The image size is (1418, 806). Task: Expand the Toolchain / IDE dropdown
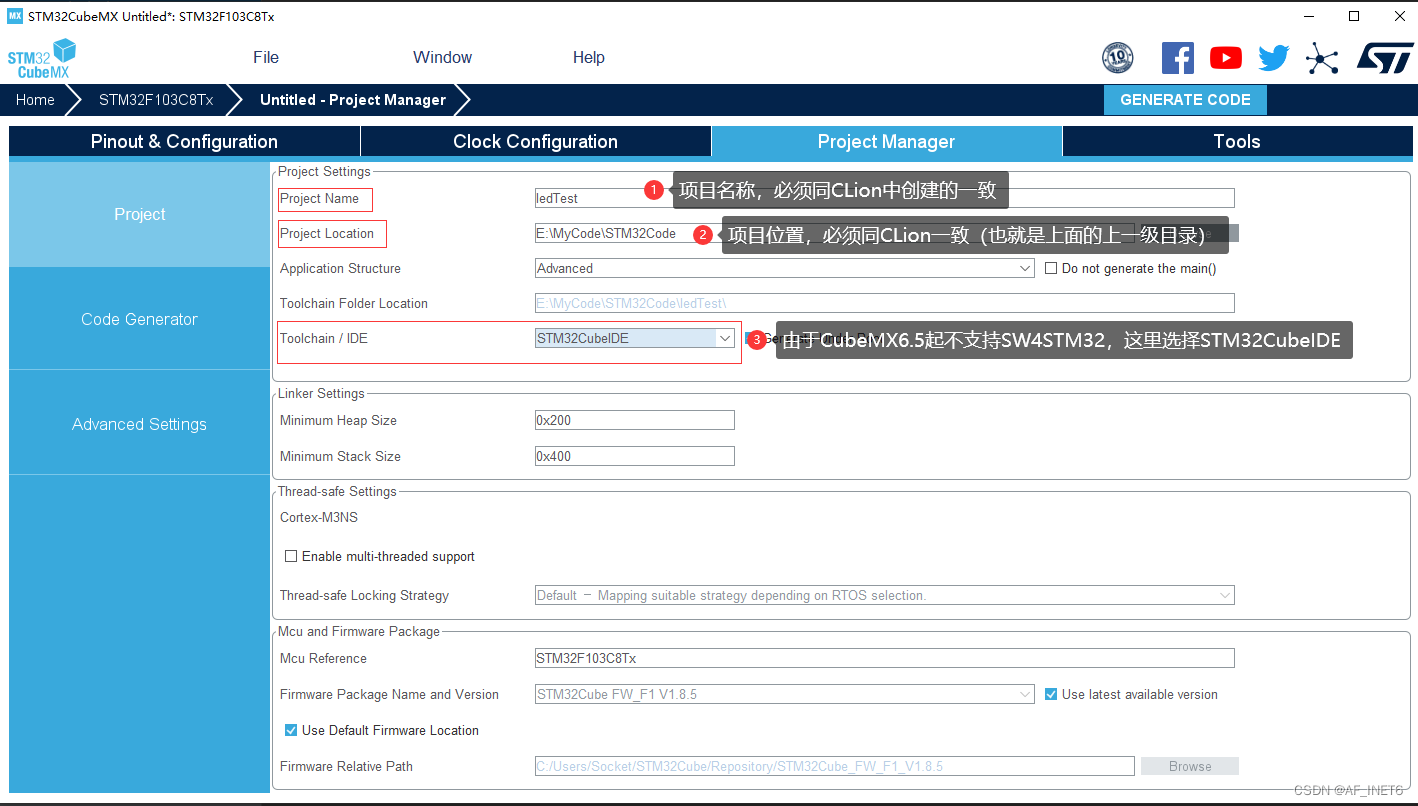point(636,338)
